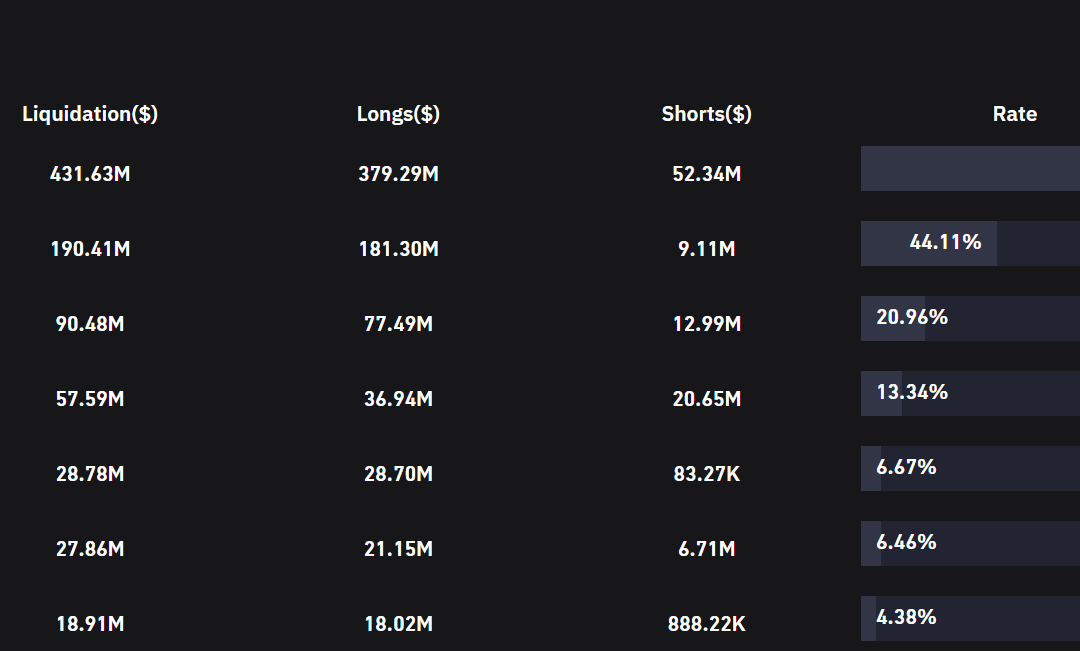This screenshot has width=1080, height=651.
Task: Click the Rate column header
Action: coord(1015,114)
